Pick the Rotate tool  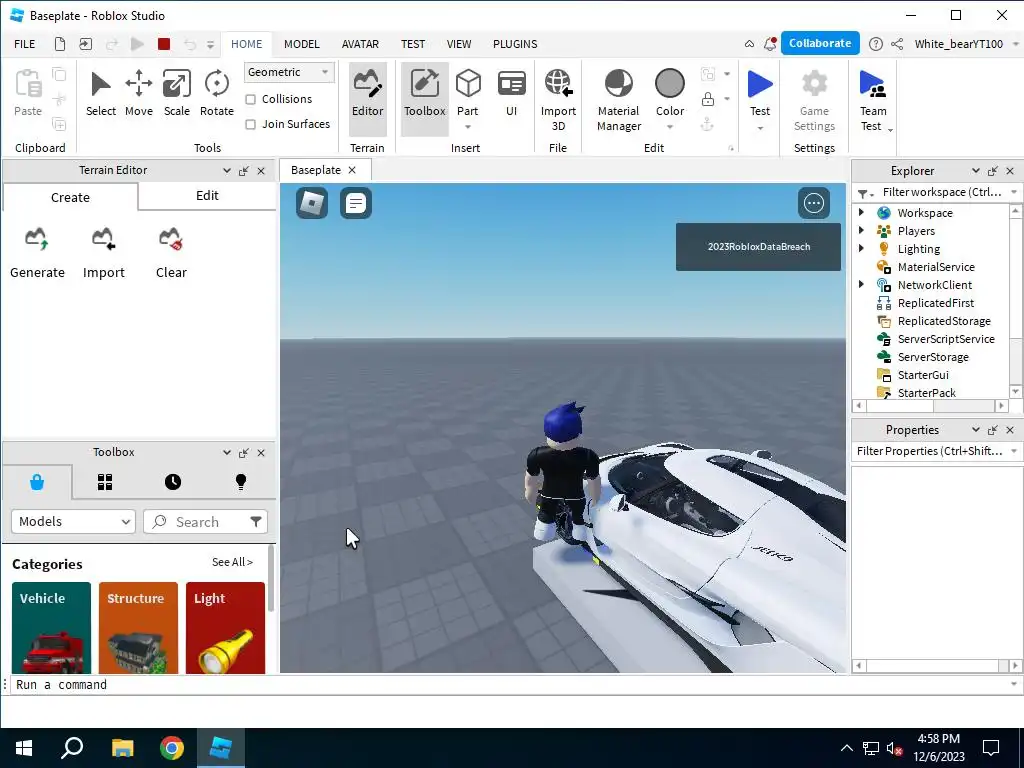point(216,95)
